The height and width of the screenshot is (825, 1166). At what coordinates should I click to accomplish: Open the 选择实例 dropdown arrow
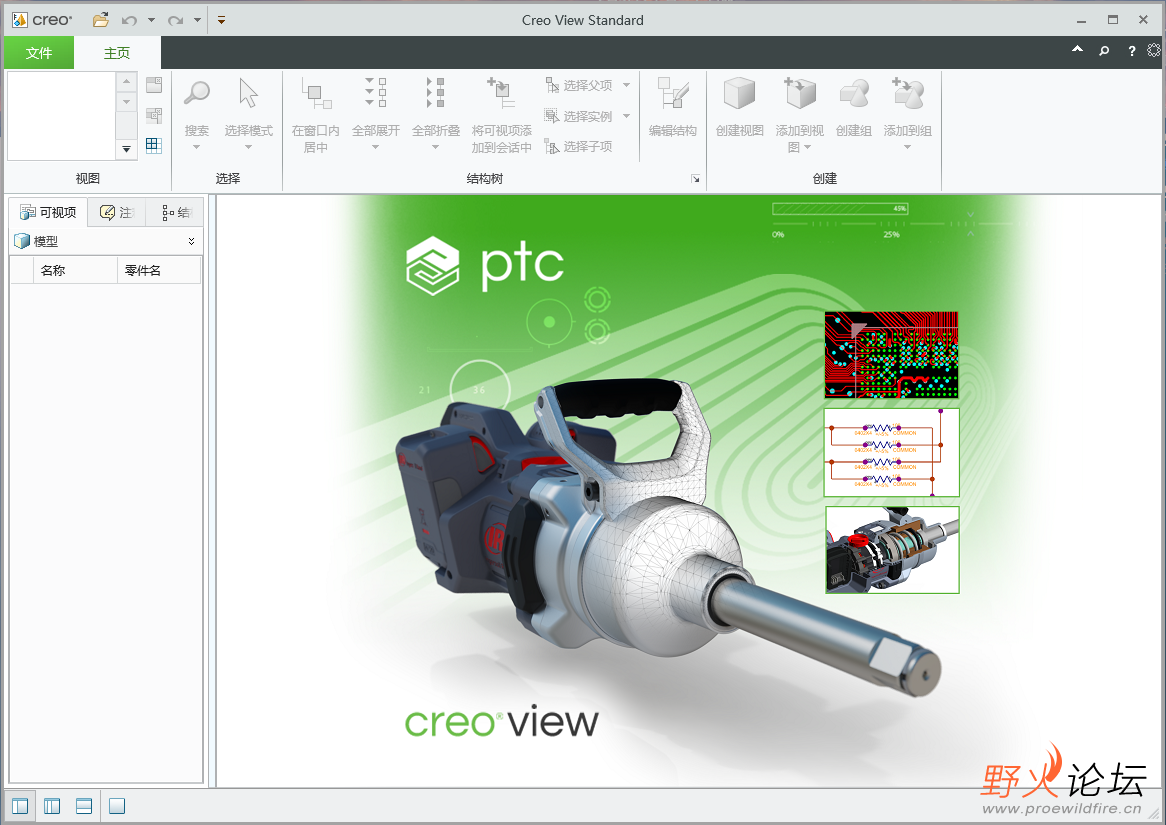coord(626,116)
